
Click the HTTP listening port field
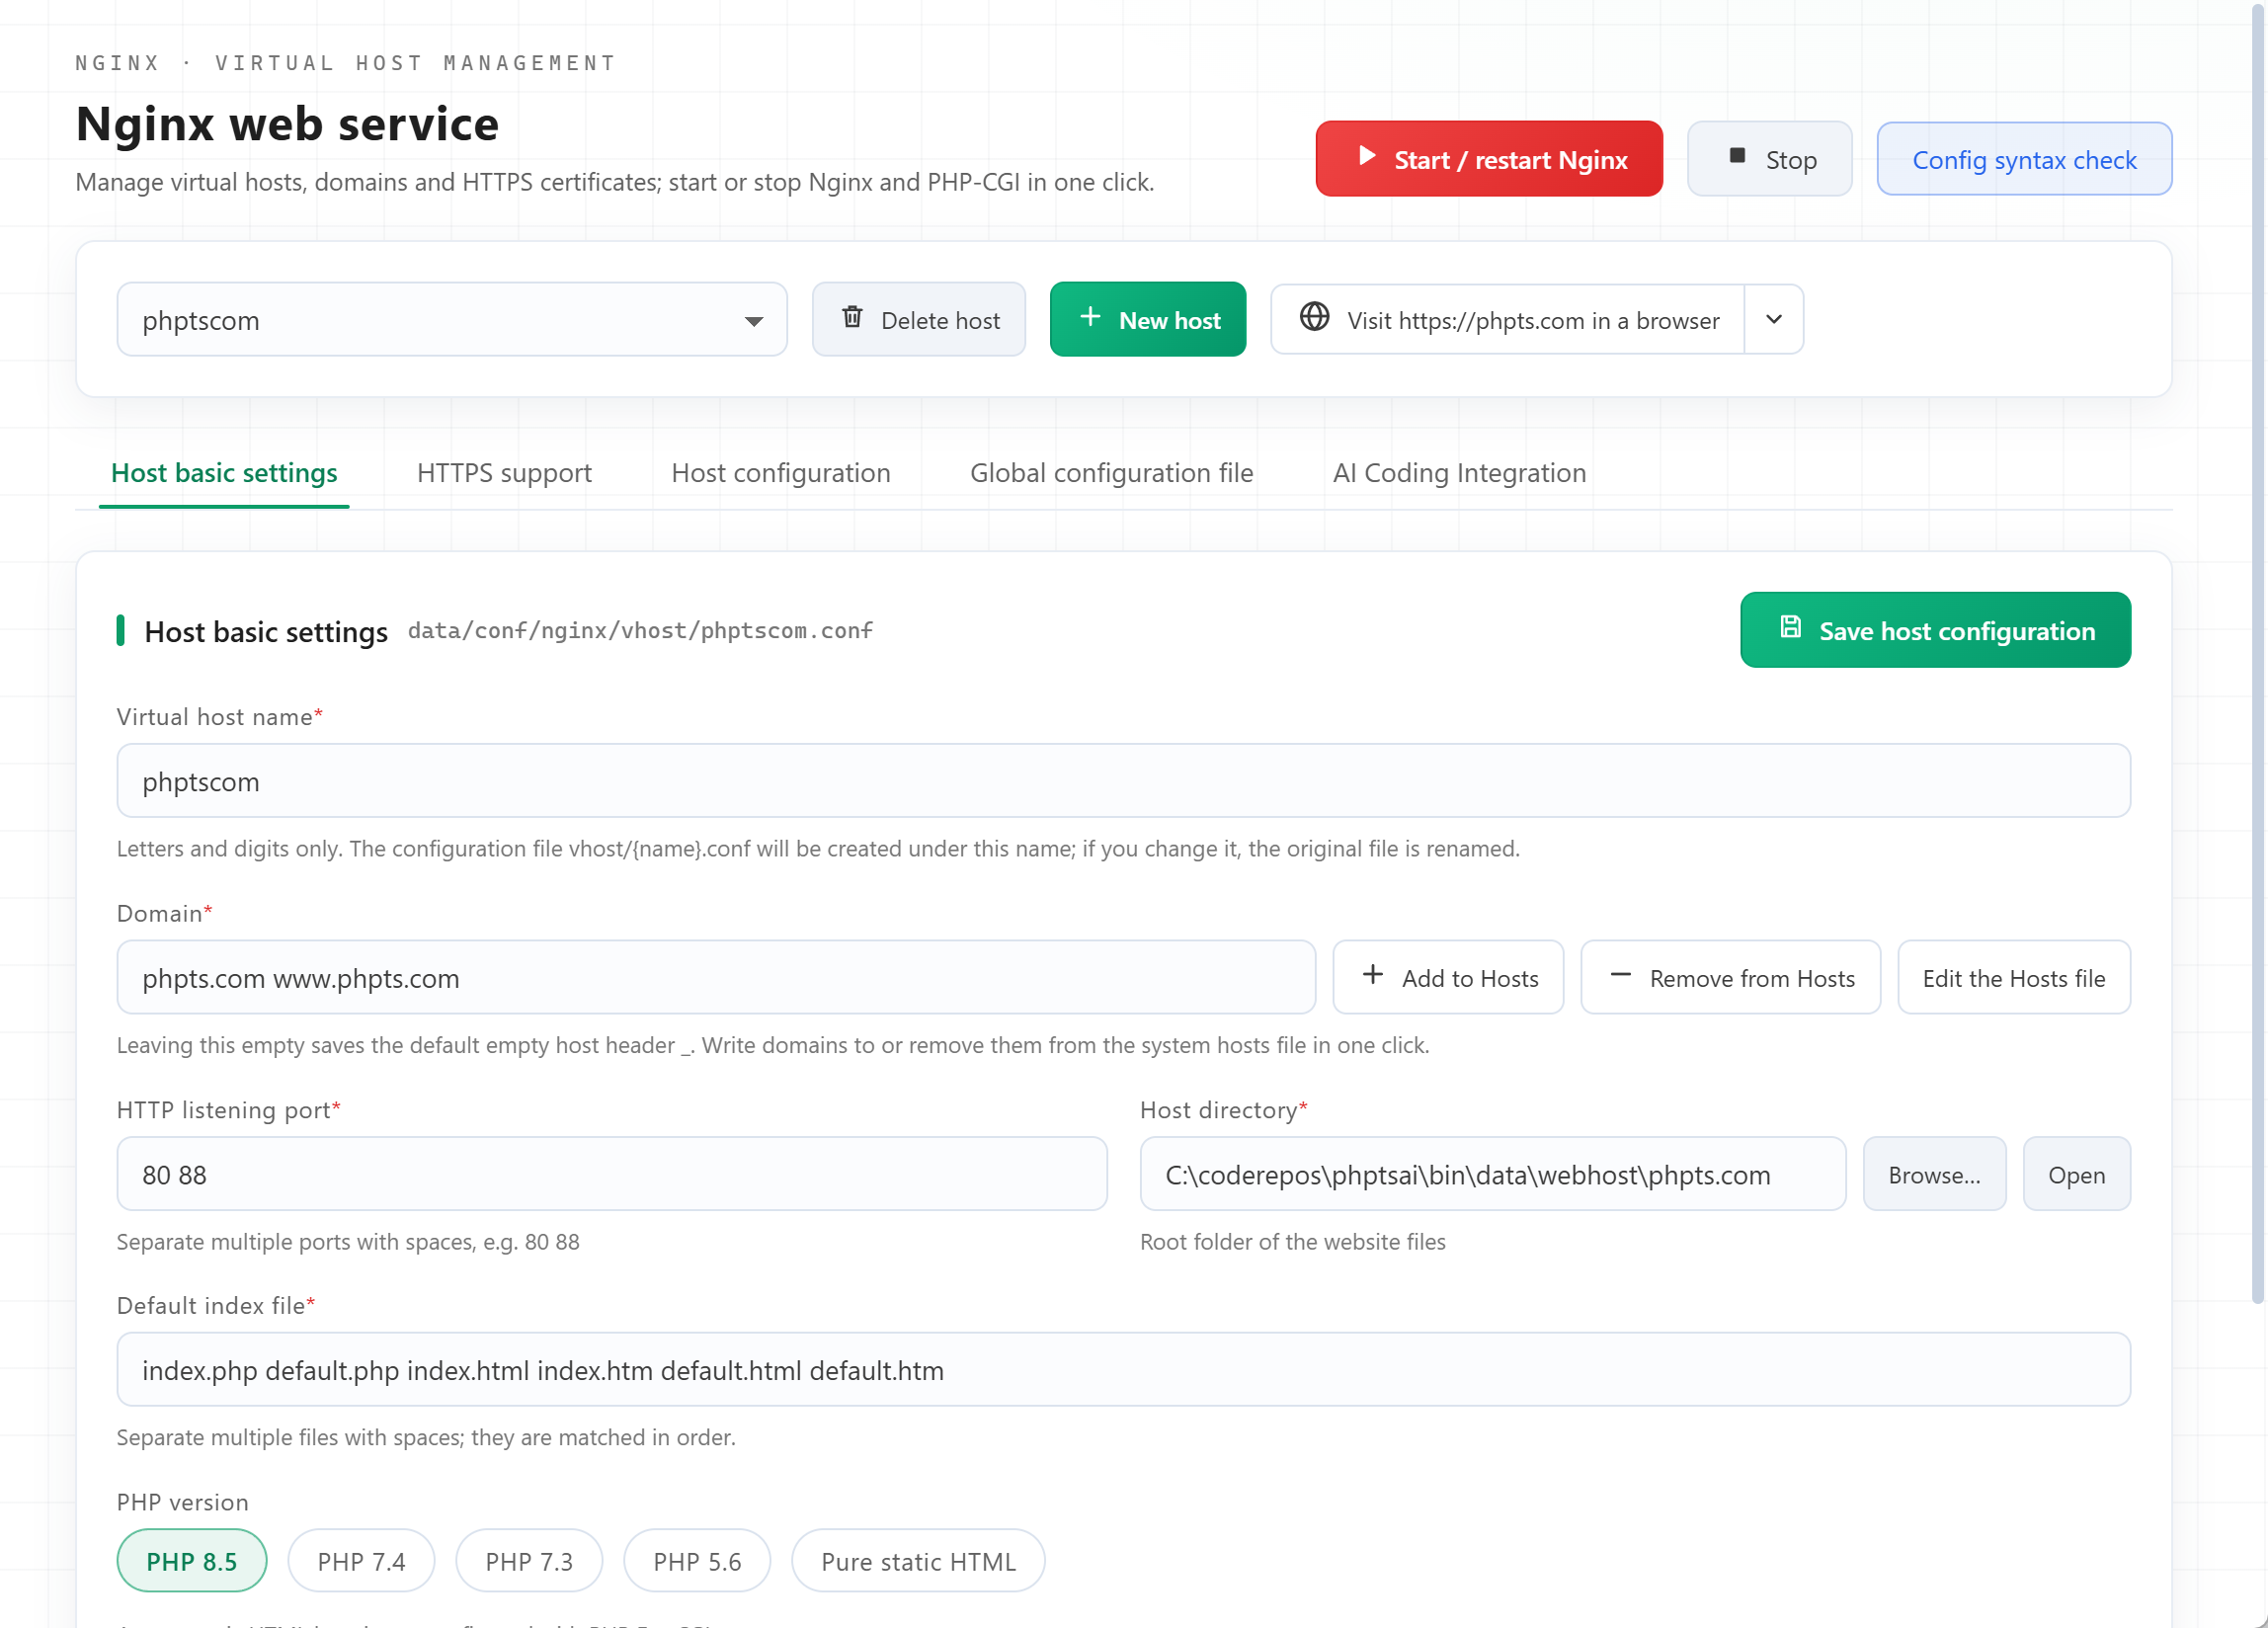point(612,1174)
